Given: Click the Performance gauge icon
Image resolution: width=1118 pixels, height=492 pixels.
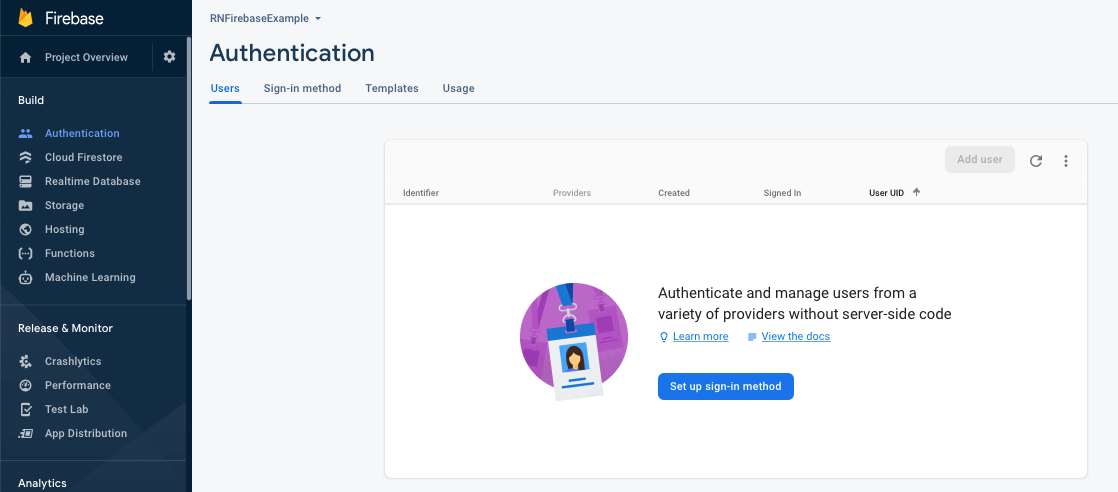Looking at the screenshot, I should click(x=26, y=386).
